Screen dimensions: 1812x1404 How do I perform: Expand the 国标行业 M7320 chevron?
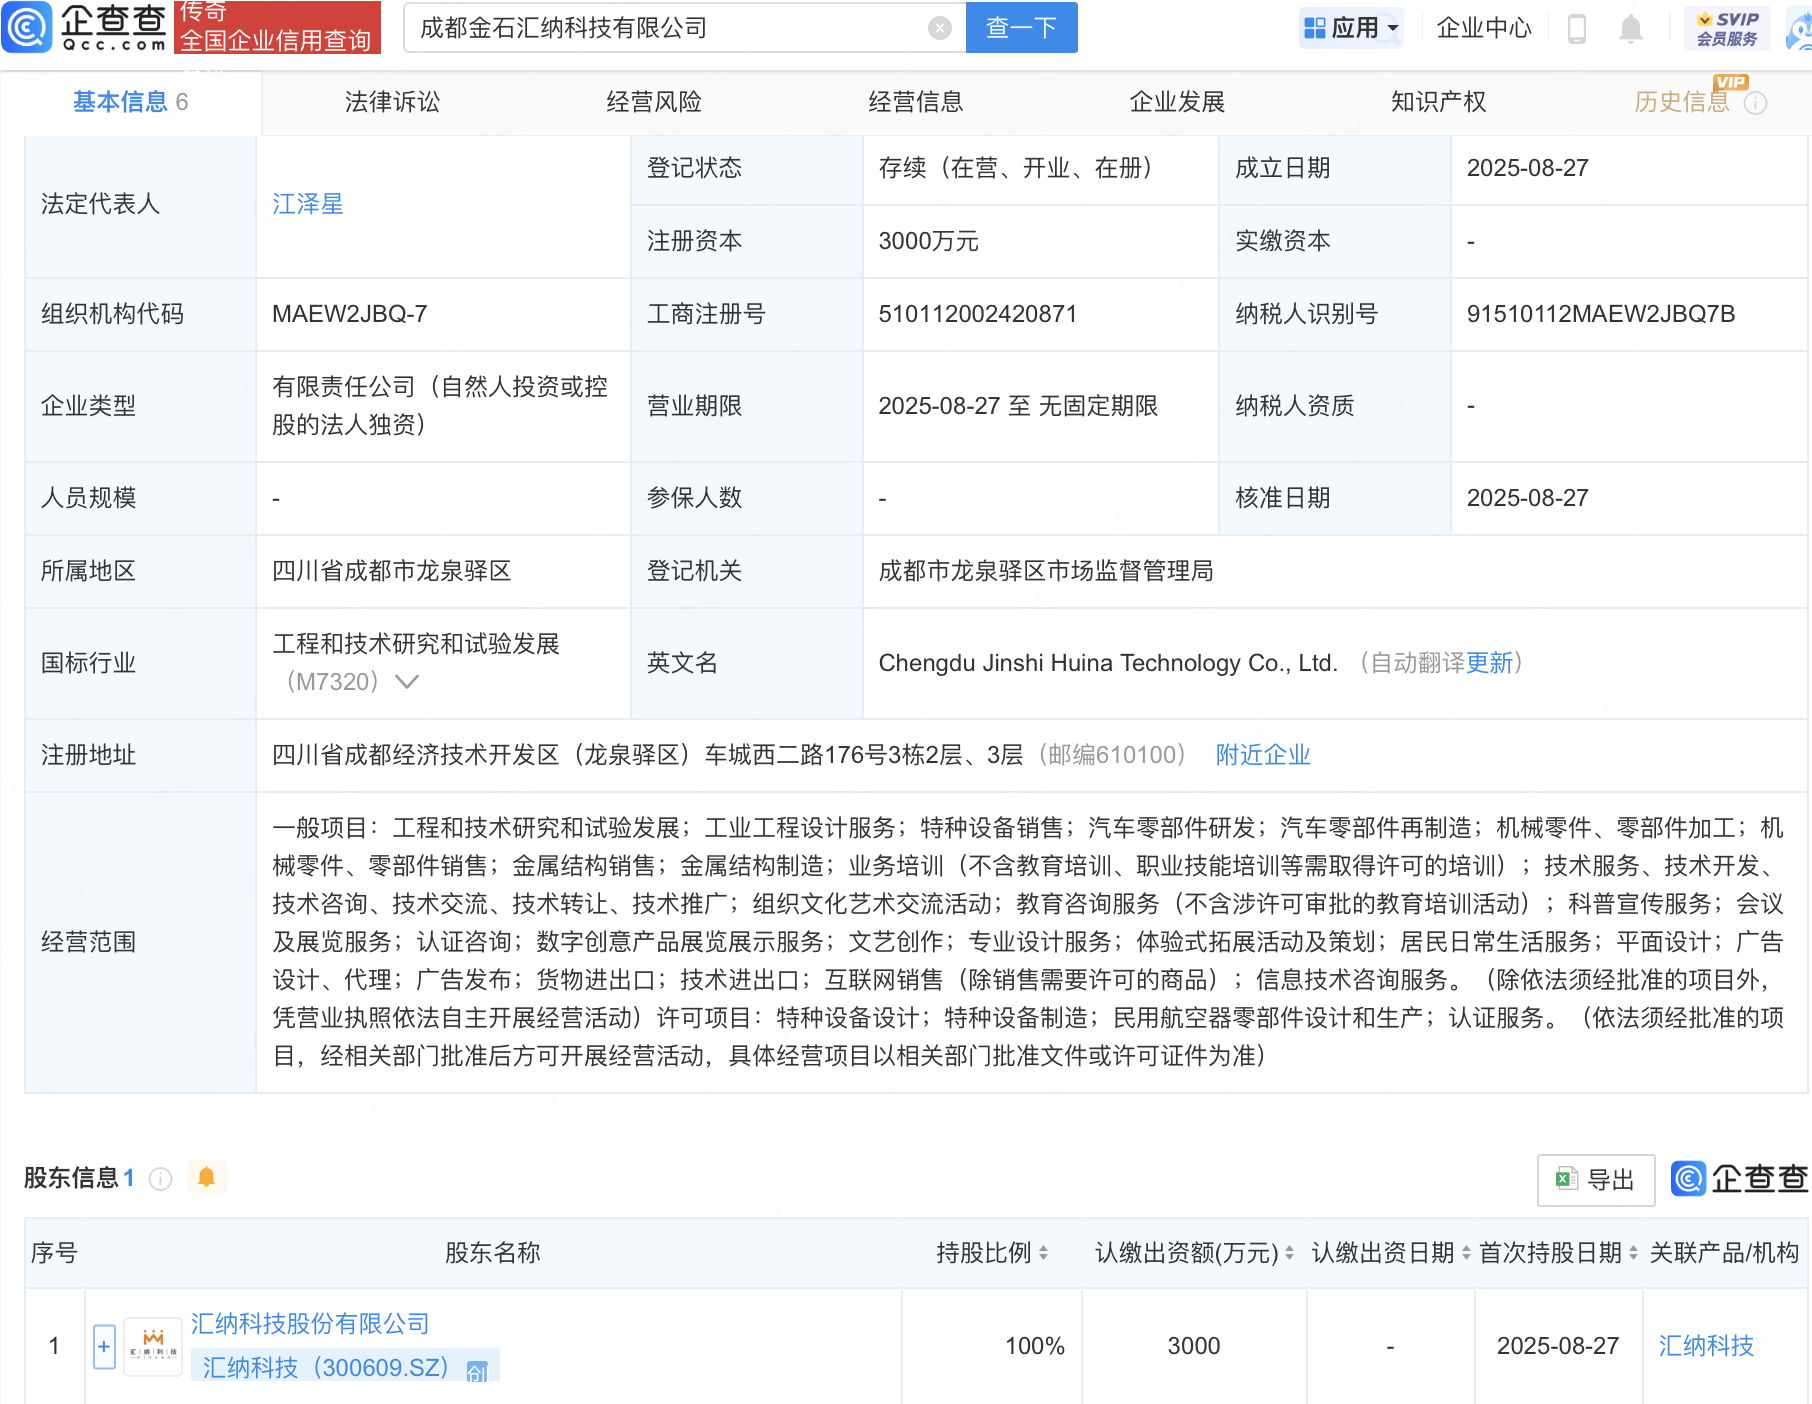click(x=407, y=682)
